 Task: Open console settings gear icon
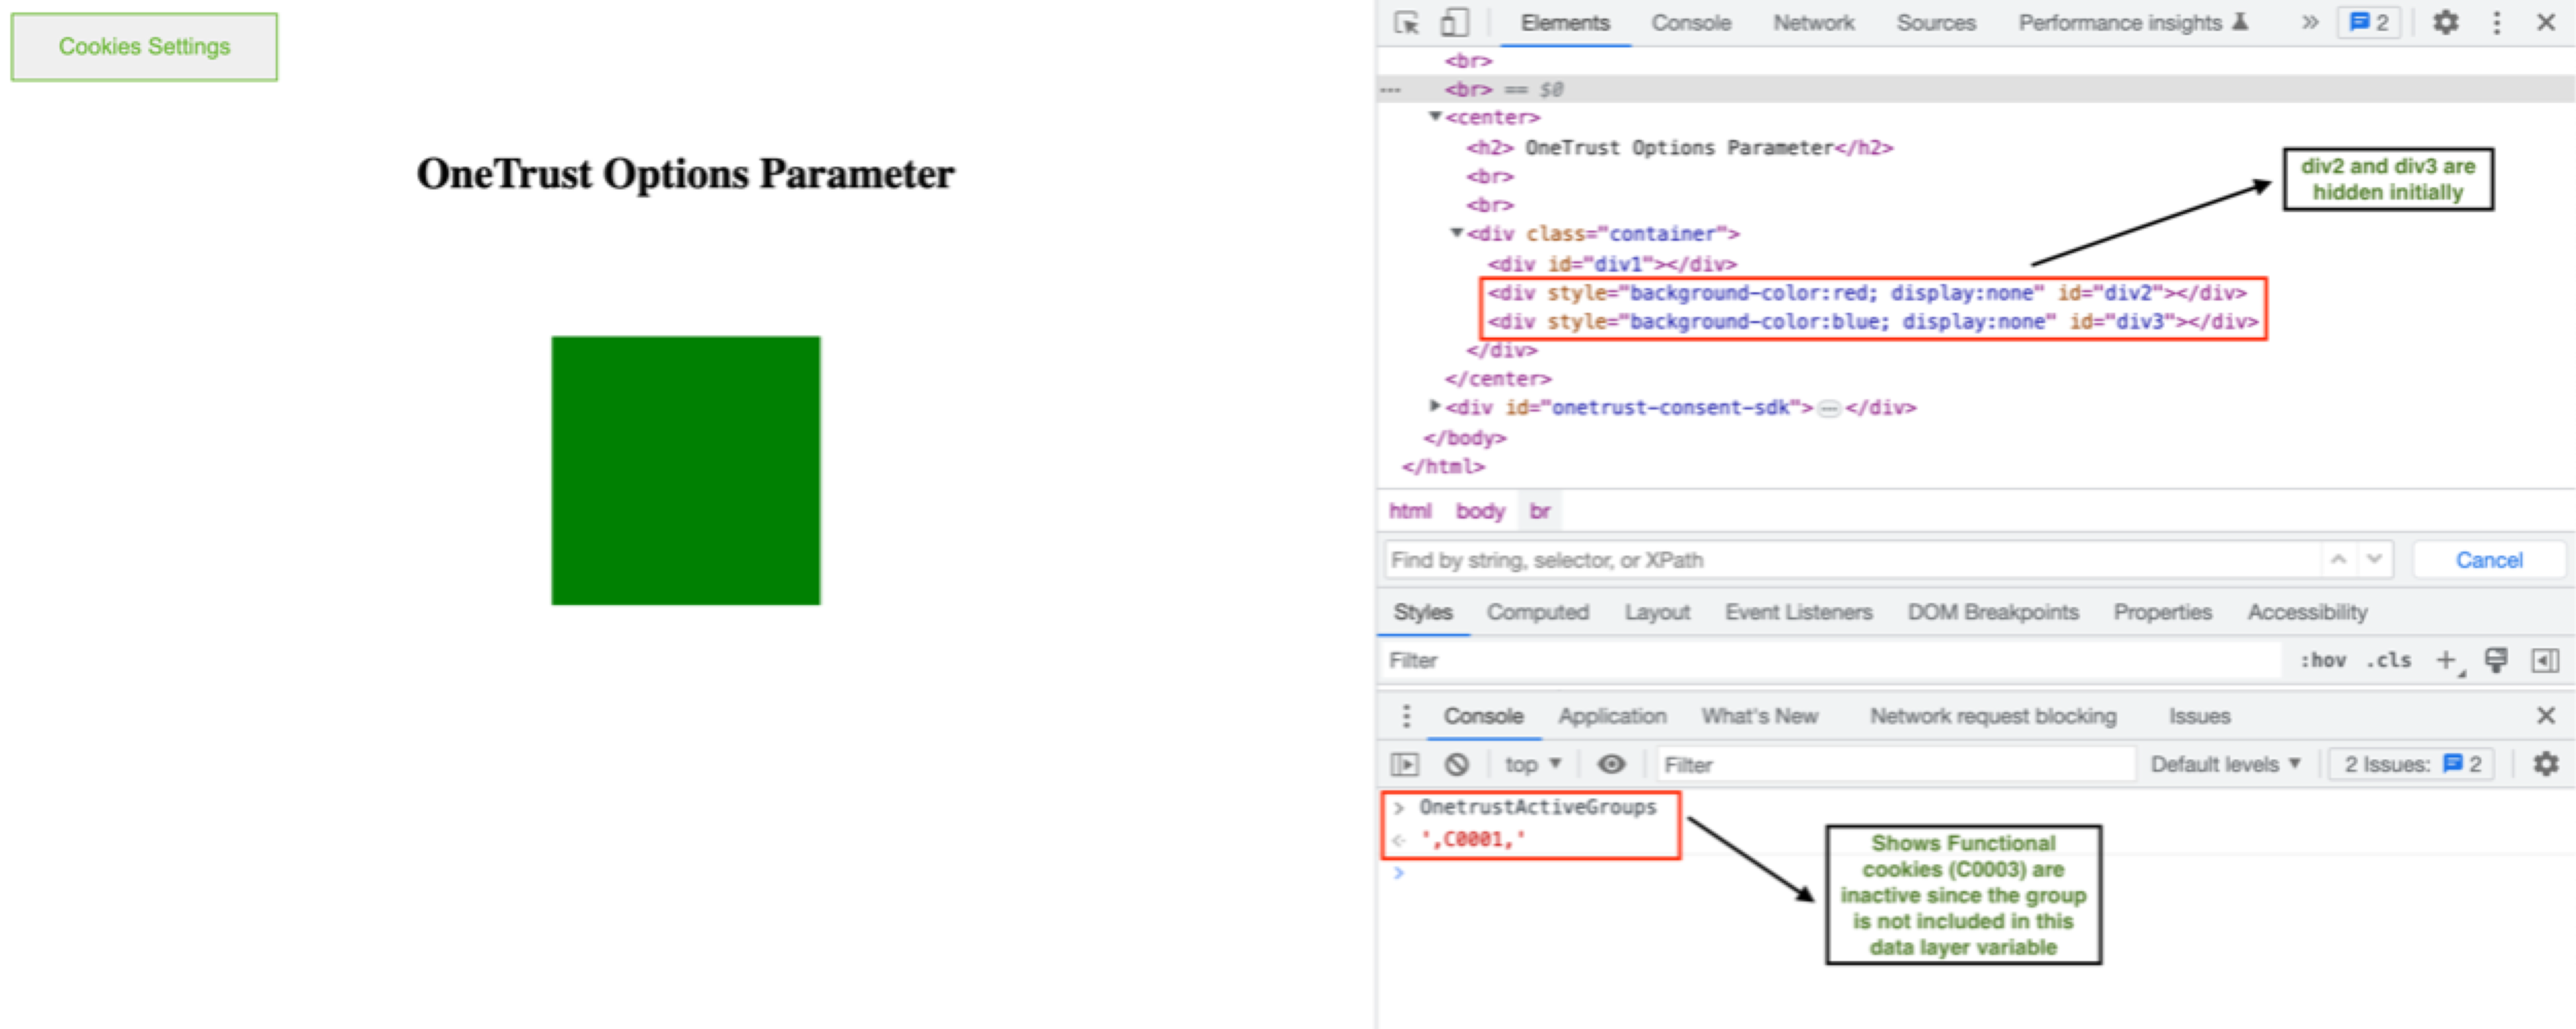[x=2545, y=764]
